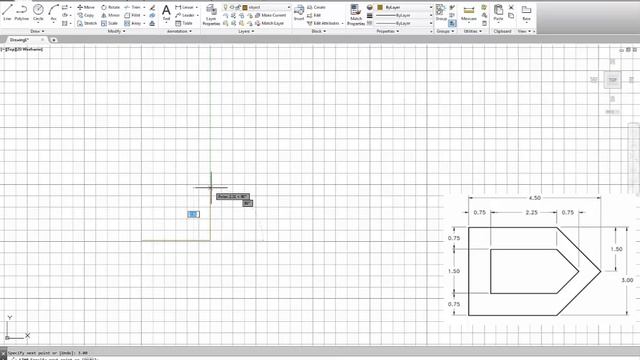Expand the Block panel
The image size is (640, 360).
coord(319,31)
